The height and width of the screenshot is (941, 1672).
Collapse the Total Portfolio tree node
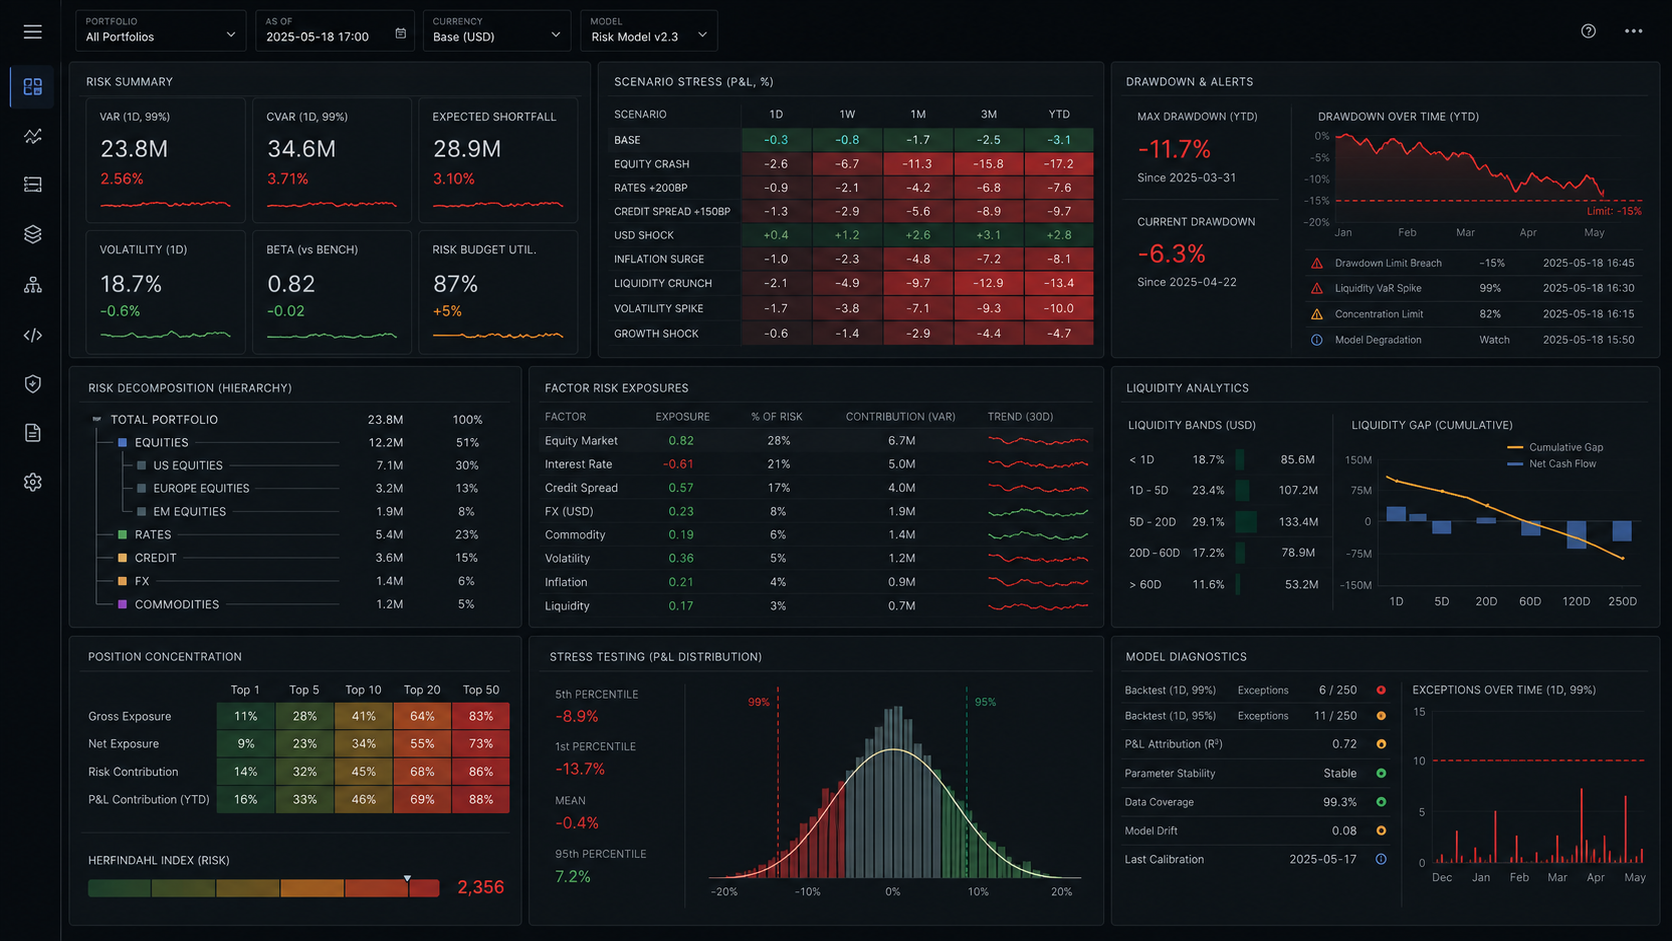[97, 420]
